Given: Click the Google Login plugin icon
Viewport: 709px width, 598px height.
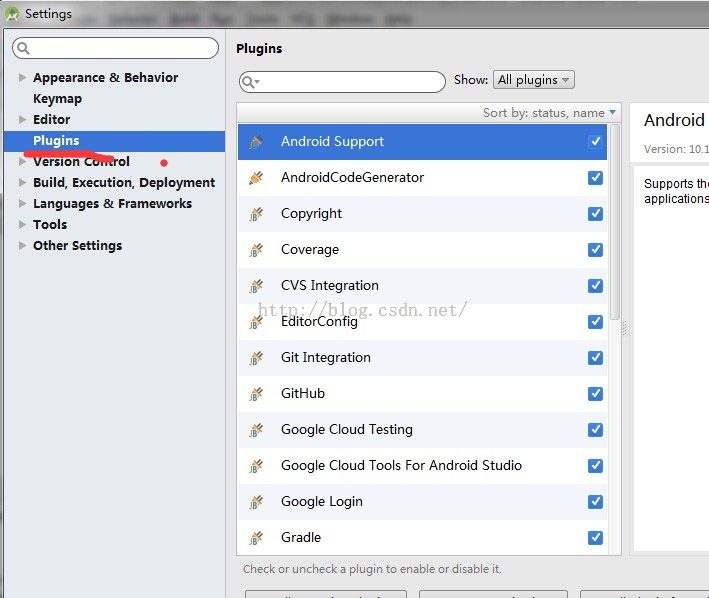Looking at the screenshot, I should pyautogui.click(x=256, y=502).
